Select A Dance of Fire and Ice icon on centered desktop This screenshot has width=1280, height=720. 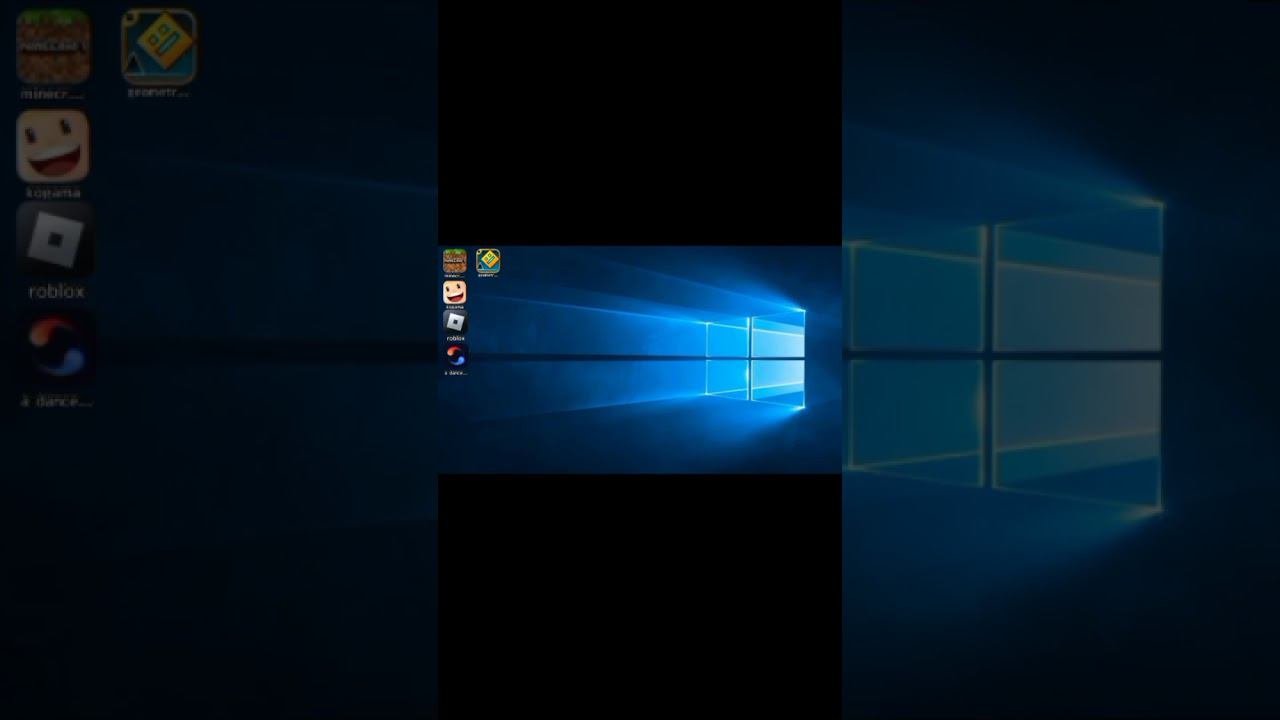coord(455,356)
